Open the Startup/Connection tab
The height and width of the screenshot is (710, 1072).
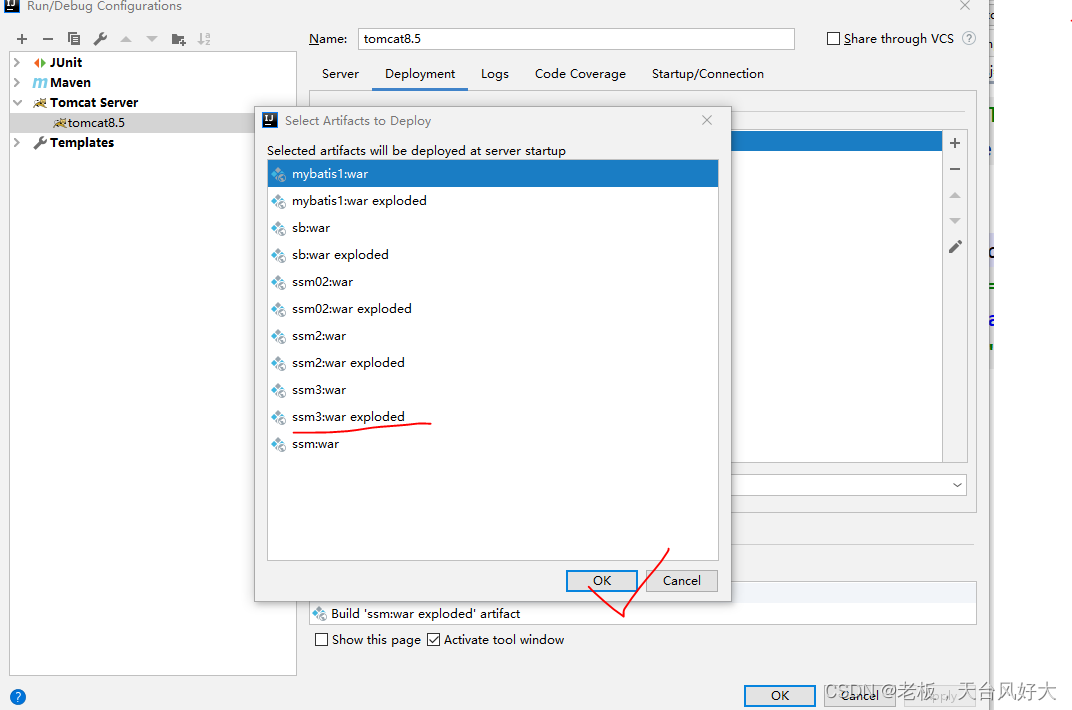click(x=708, y=74)
